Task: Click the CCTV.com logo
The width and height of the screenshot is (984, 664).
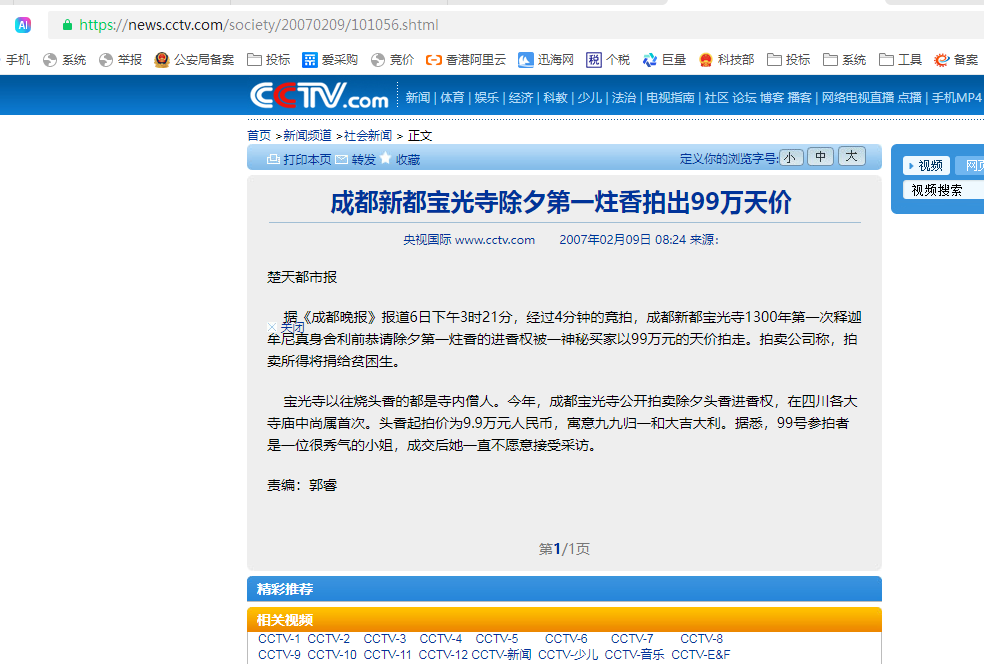Action: pos(319,96)
